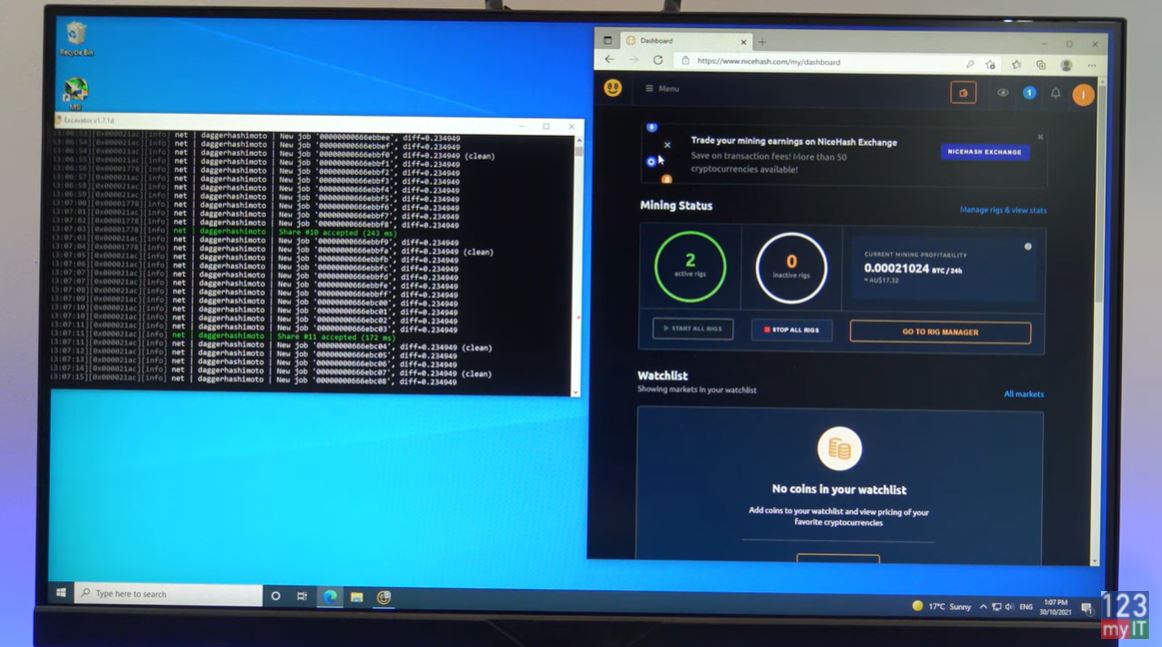The height and width of the screenshot is (647, 1162).
Task: Open the blue notification badge showing 1
Action: click(x=1029, y=93)
